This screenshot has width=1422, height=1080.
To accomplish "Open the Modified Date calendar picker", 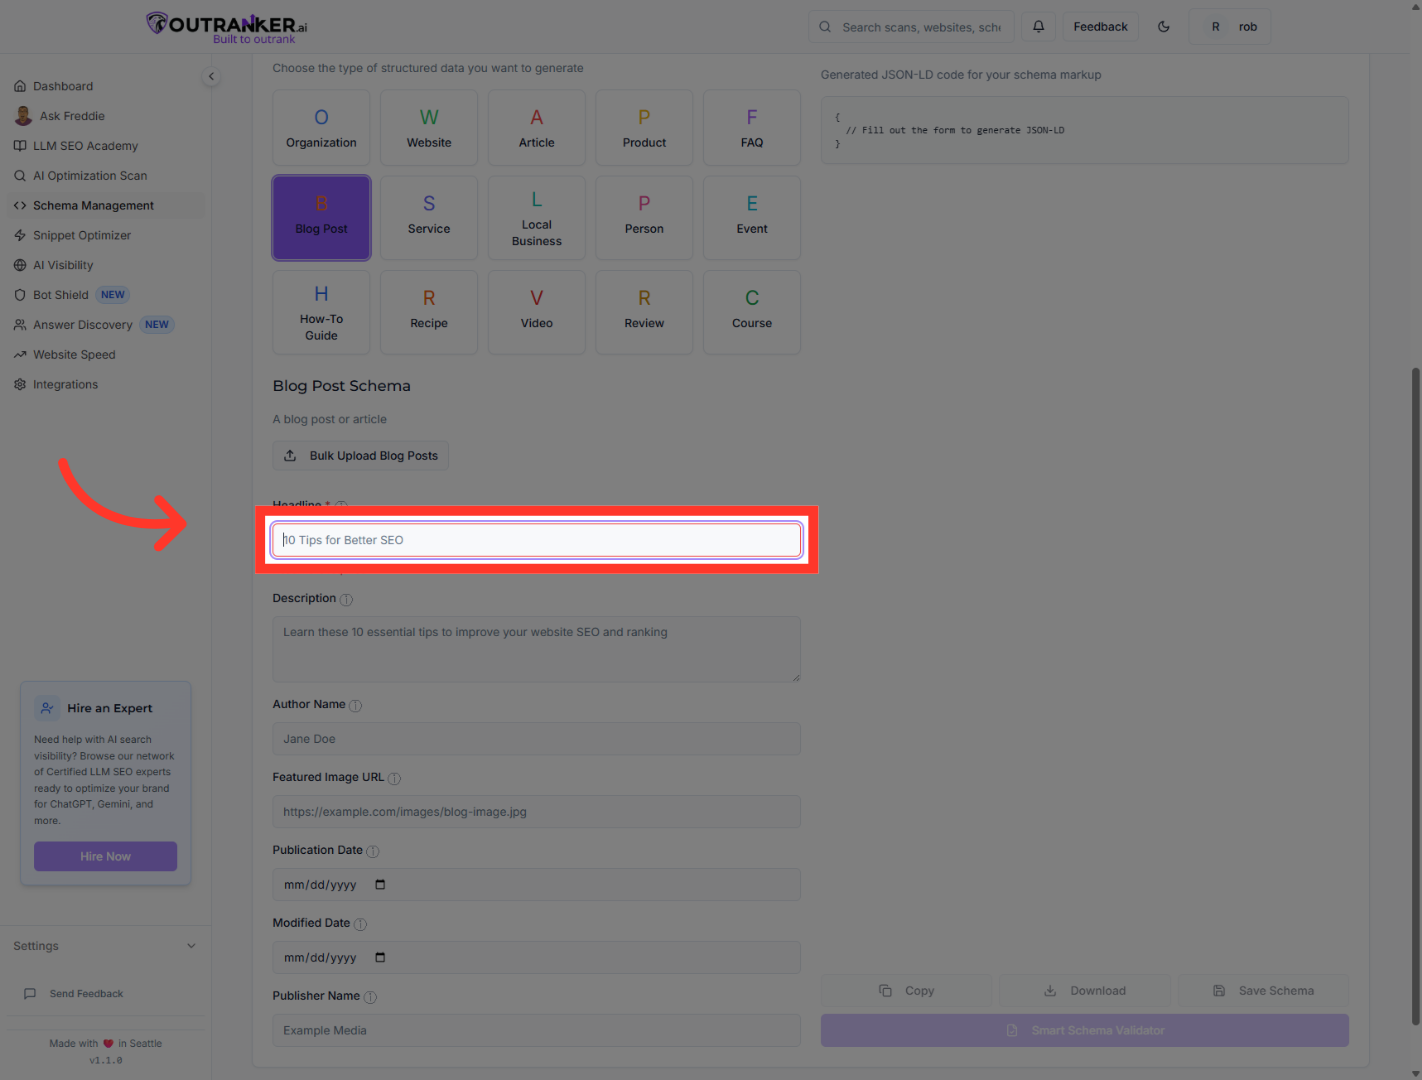I will click(380, 958).
